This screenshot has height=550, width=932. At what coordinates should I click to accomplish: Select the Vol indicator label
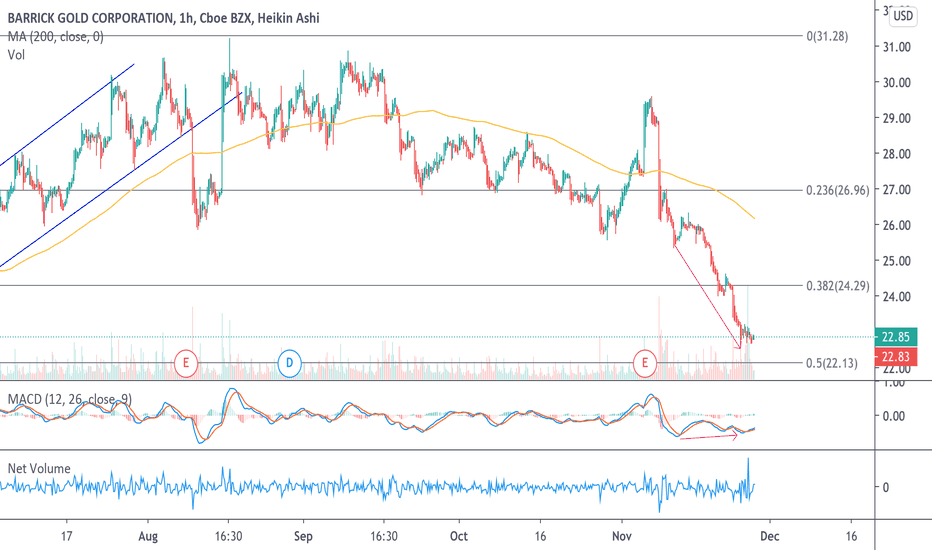pyautogui.click(x=16, y=55)
